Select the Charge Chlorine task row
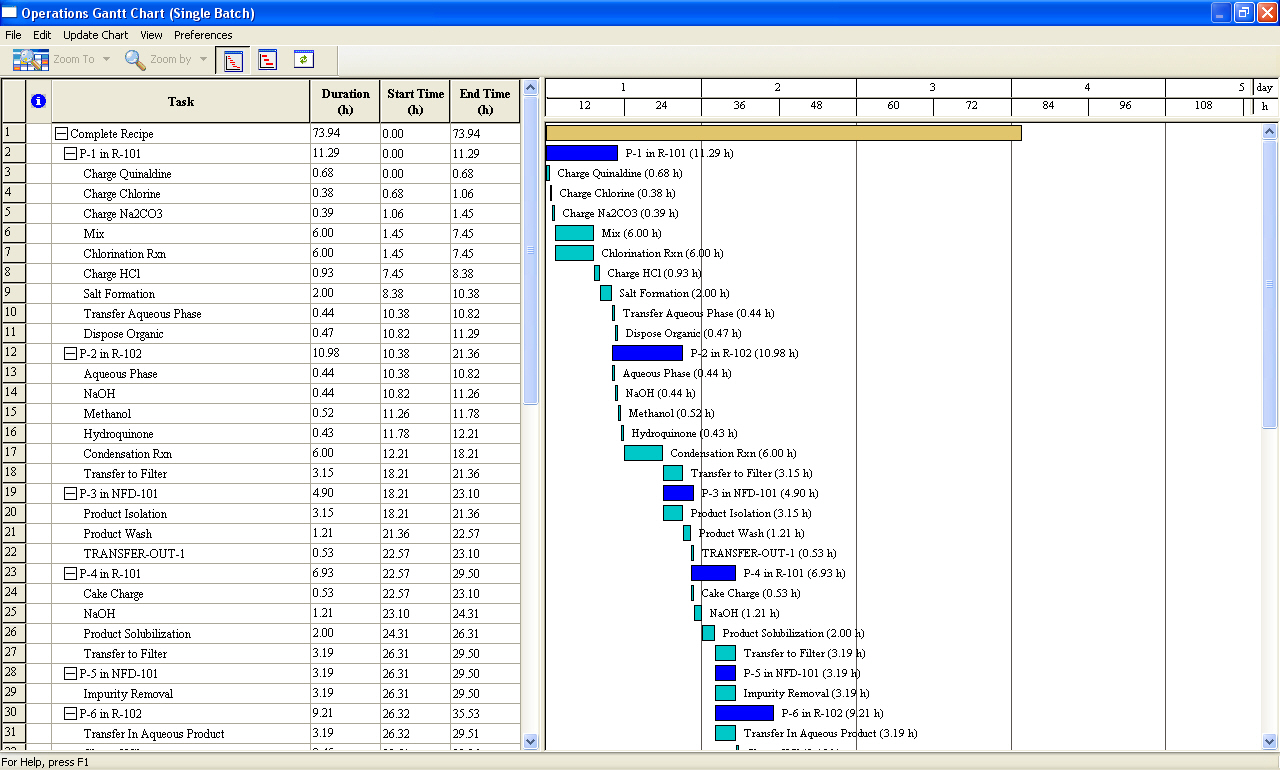The image size is (1280, 770). coord(261,194)
